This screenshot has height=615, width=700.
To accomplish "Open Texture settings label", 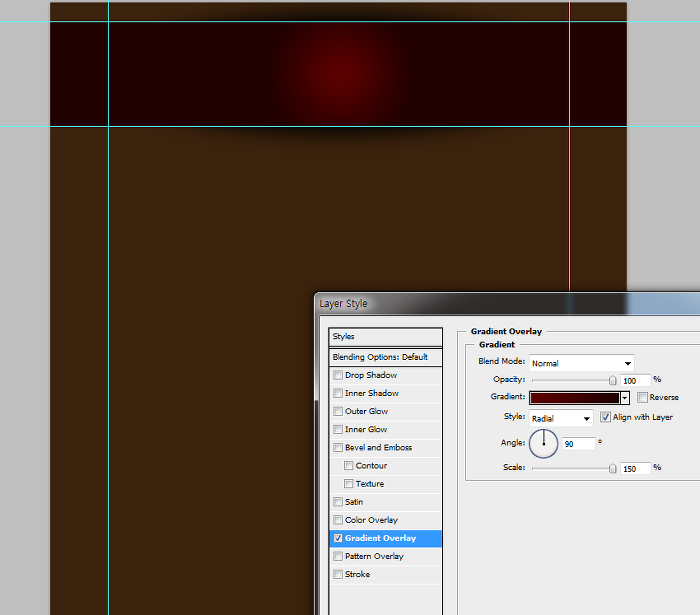I will coord(370,484).
